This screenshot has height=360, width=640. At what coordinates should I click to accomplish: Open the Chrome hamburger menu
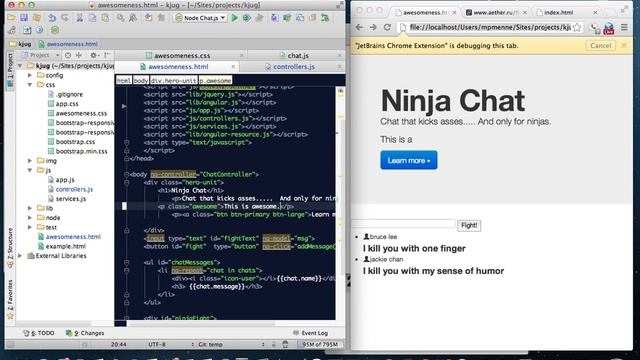click(x=624, y=27)
